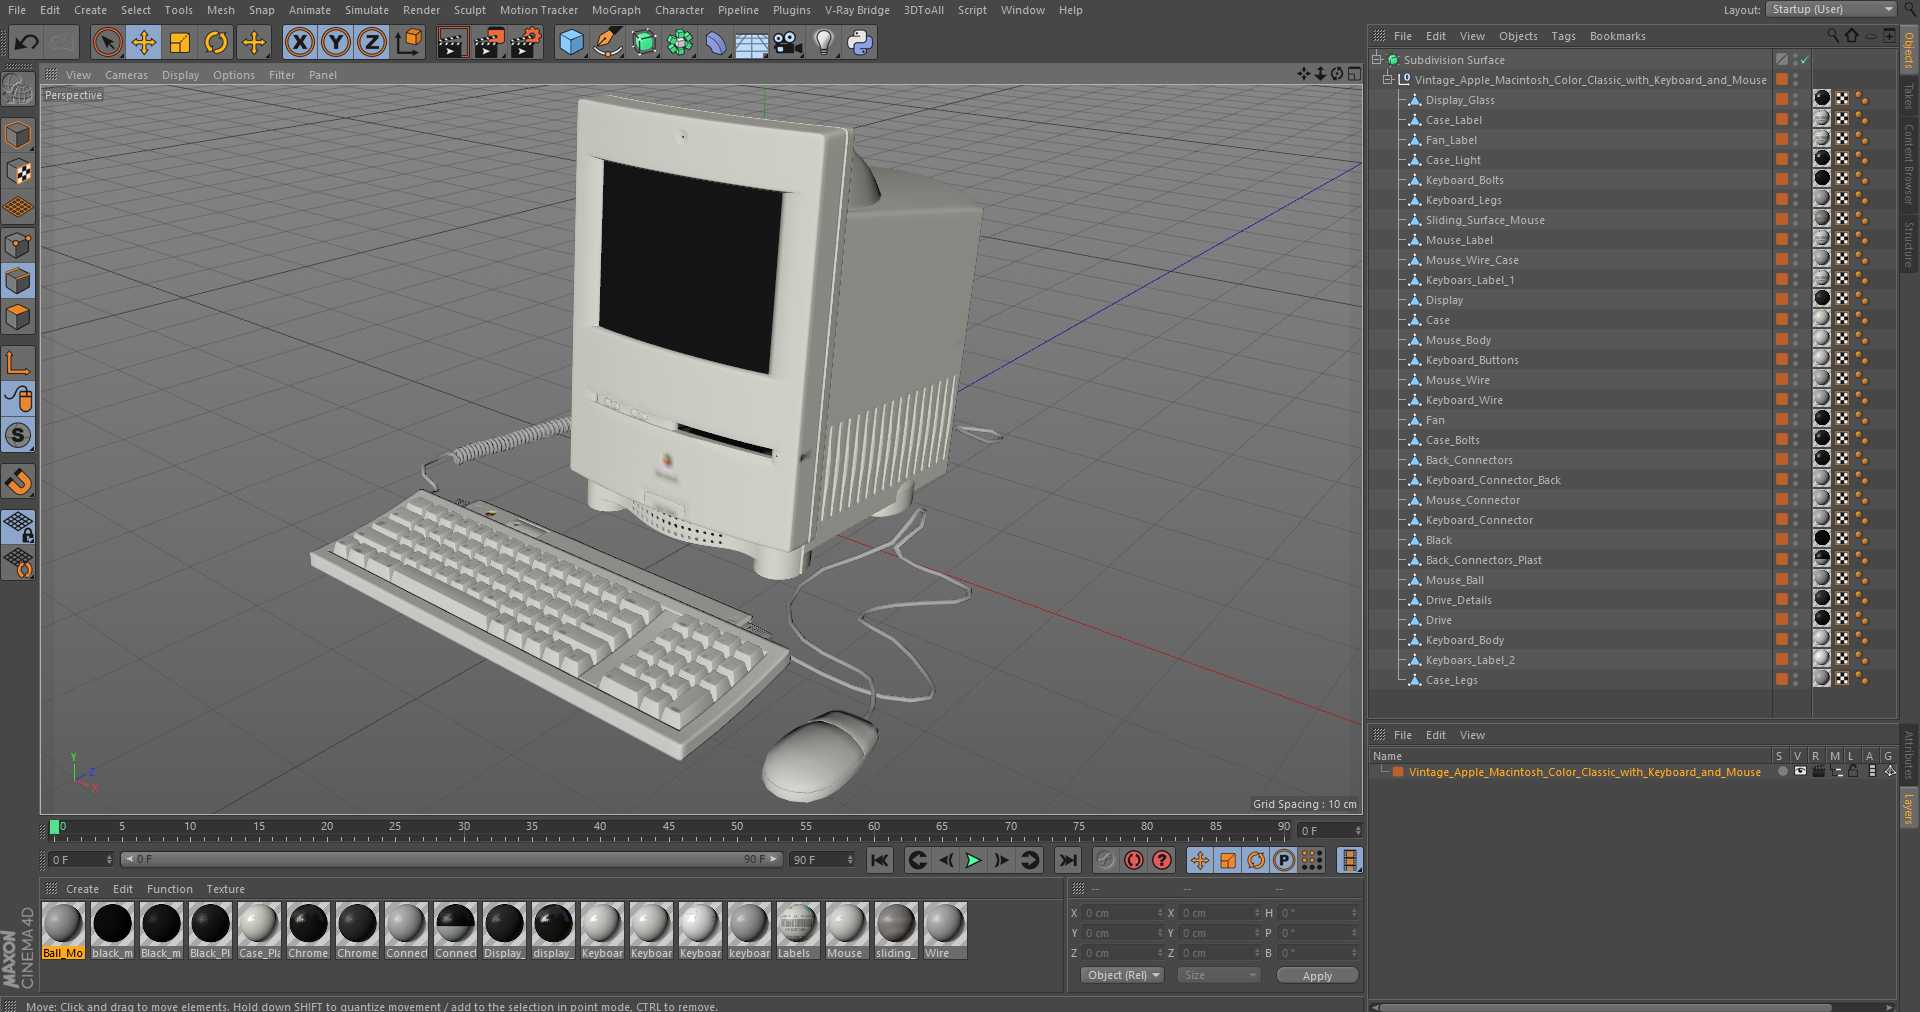Viewport: 1920px width, 1012px height.
Task: Go to end of animation
Action: click(x=1068, y=860)
